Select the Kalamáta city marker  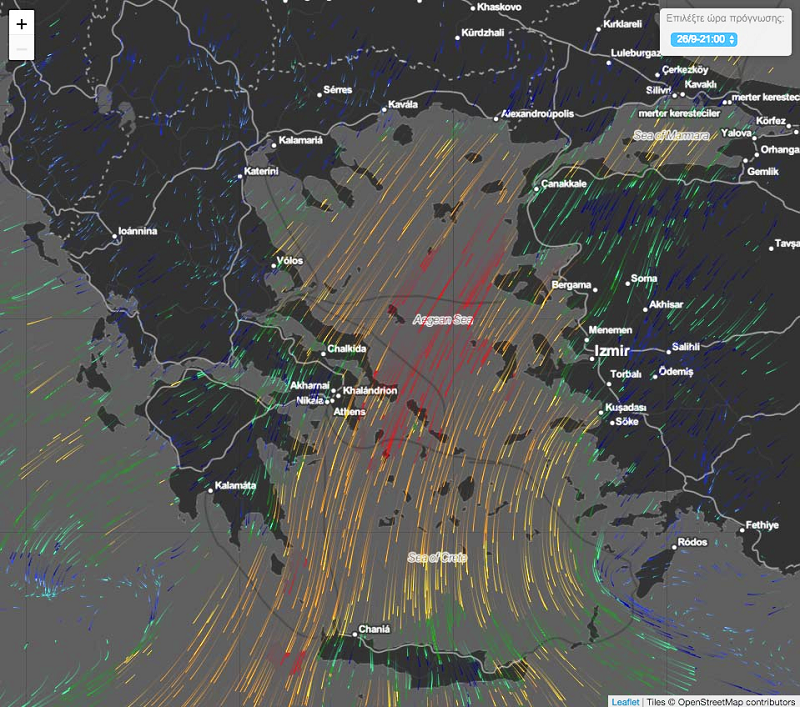(x=211, y=488)
